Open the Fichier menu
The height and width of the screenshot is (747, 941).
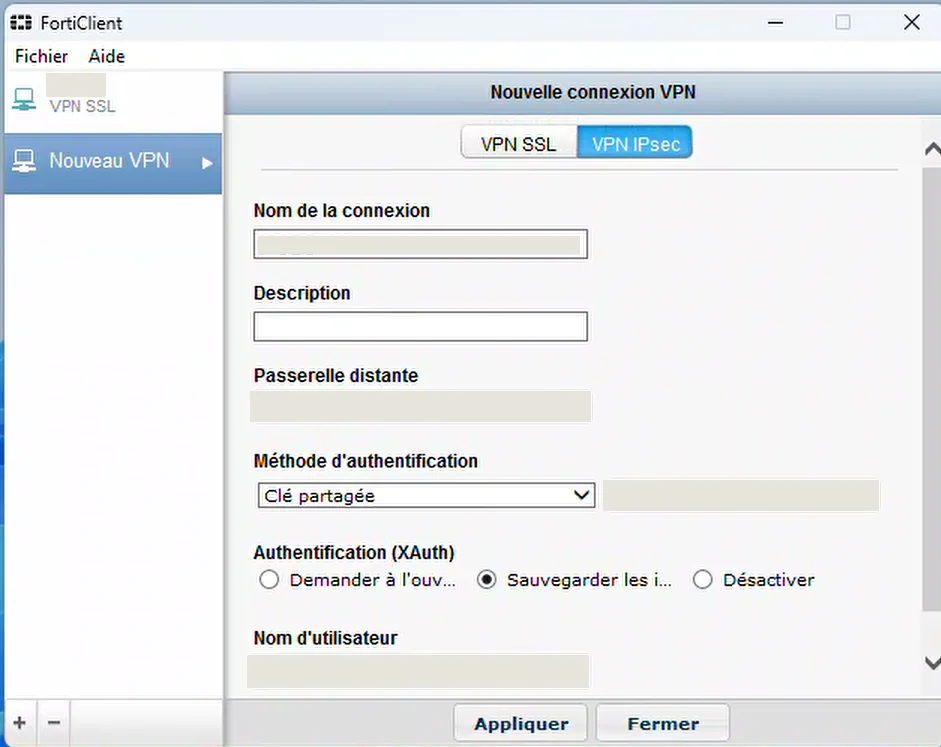coord(41,56)
